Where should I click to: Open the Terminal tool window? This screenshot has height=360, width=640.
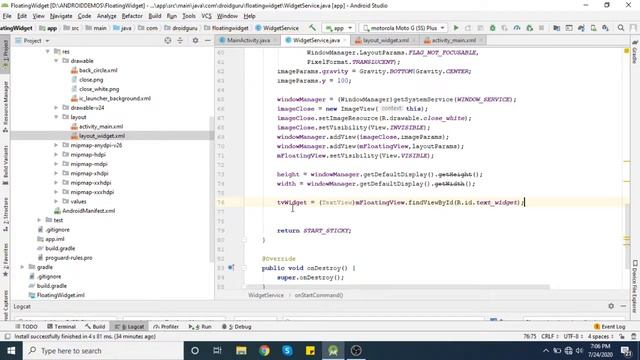pos(61,327)
